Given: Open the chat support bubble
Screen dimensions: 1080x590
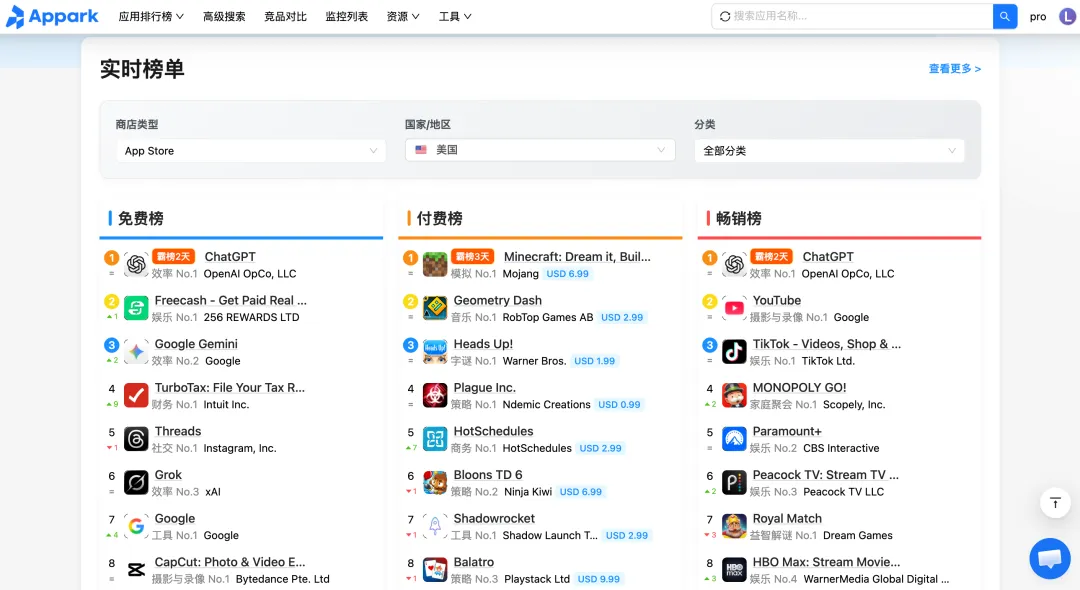Looking at the screenshot, I should (1050, 558).
